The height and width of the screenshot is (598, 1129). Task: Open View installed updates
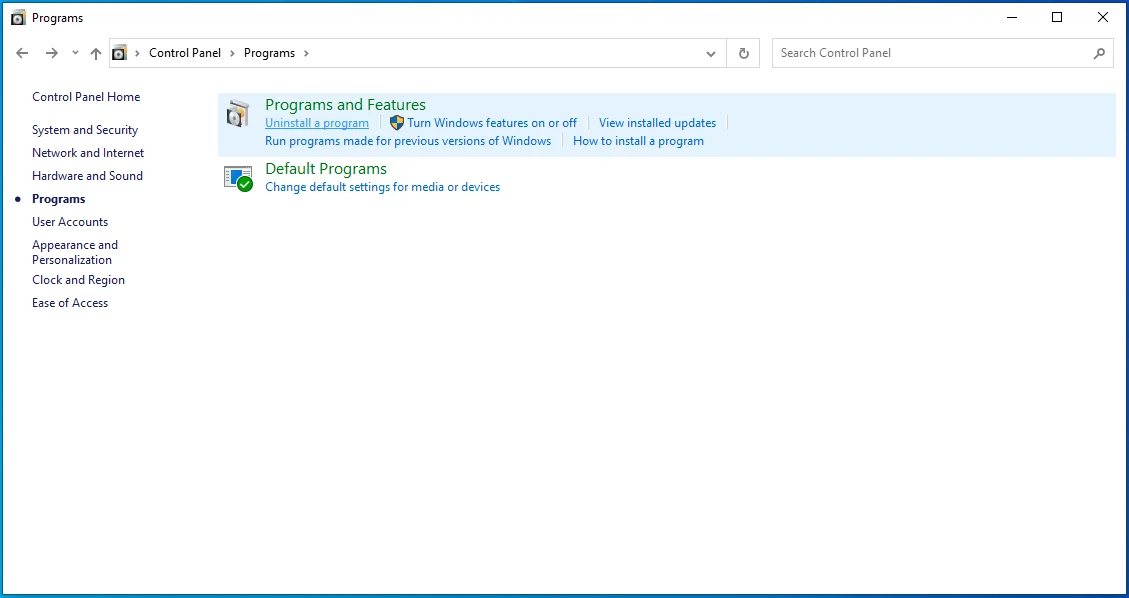657,123
